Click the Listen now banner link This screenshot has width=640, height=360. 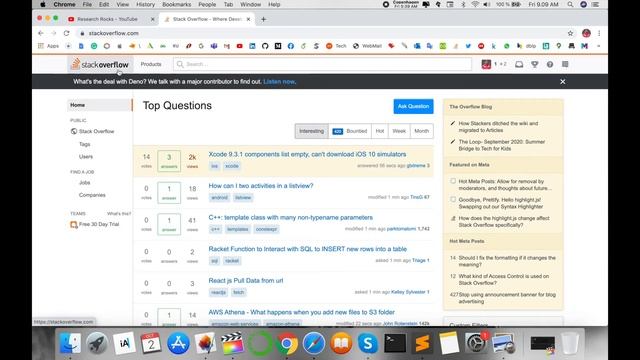click(x=279, y=82)
